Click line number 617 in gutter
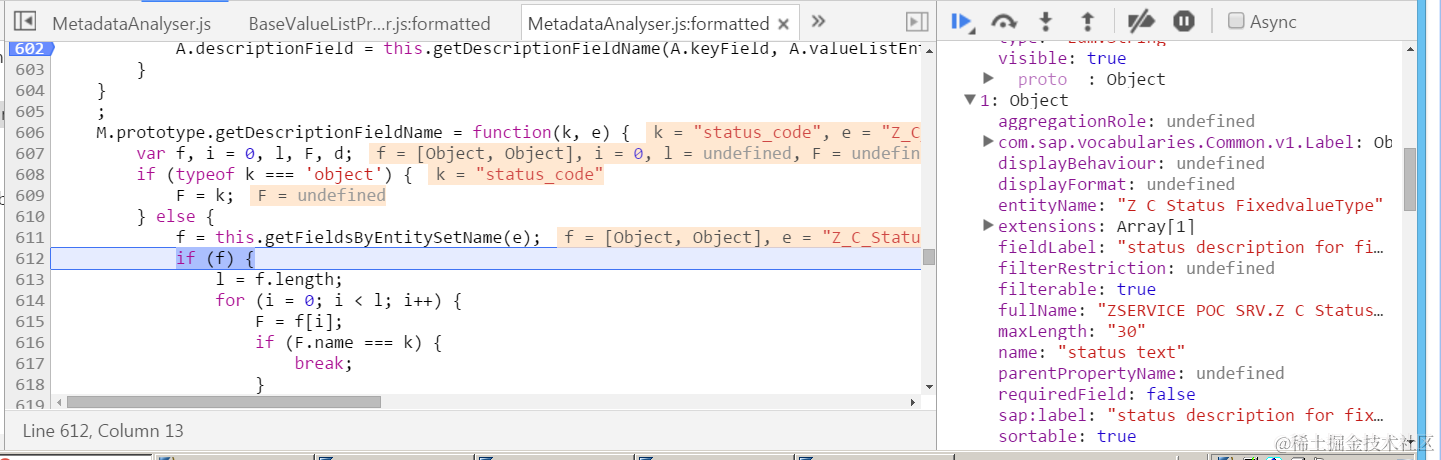 tap(30, 364)
